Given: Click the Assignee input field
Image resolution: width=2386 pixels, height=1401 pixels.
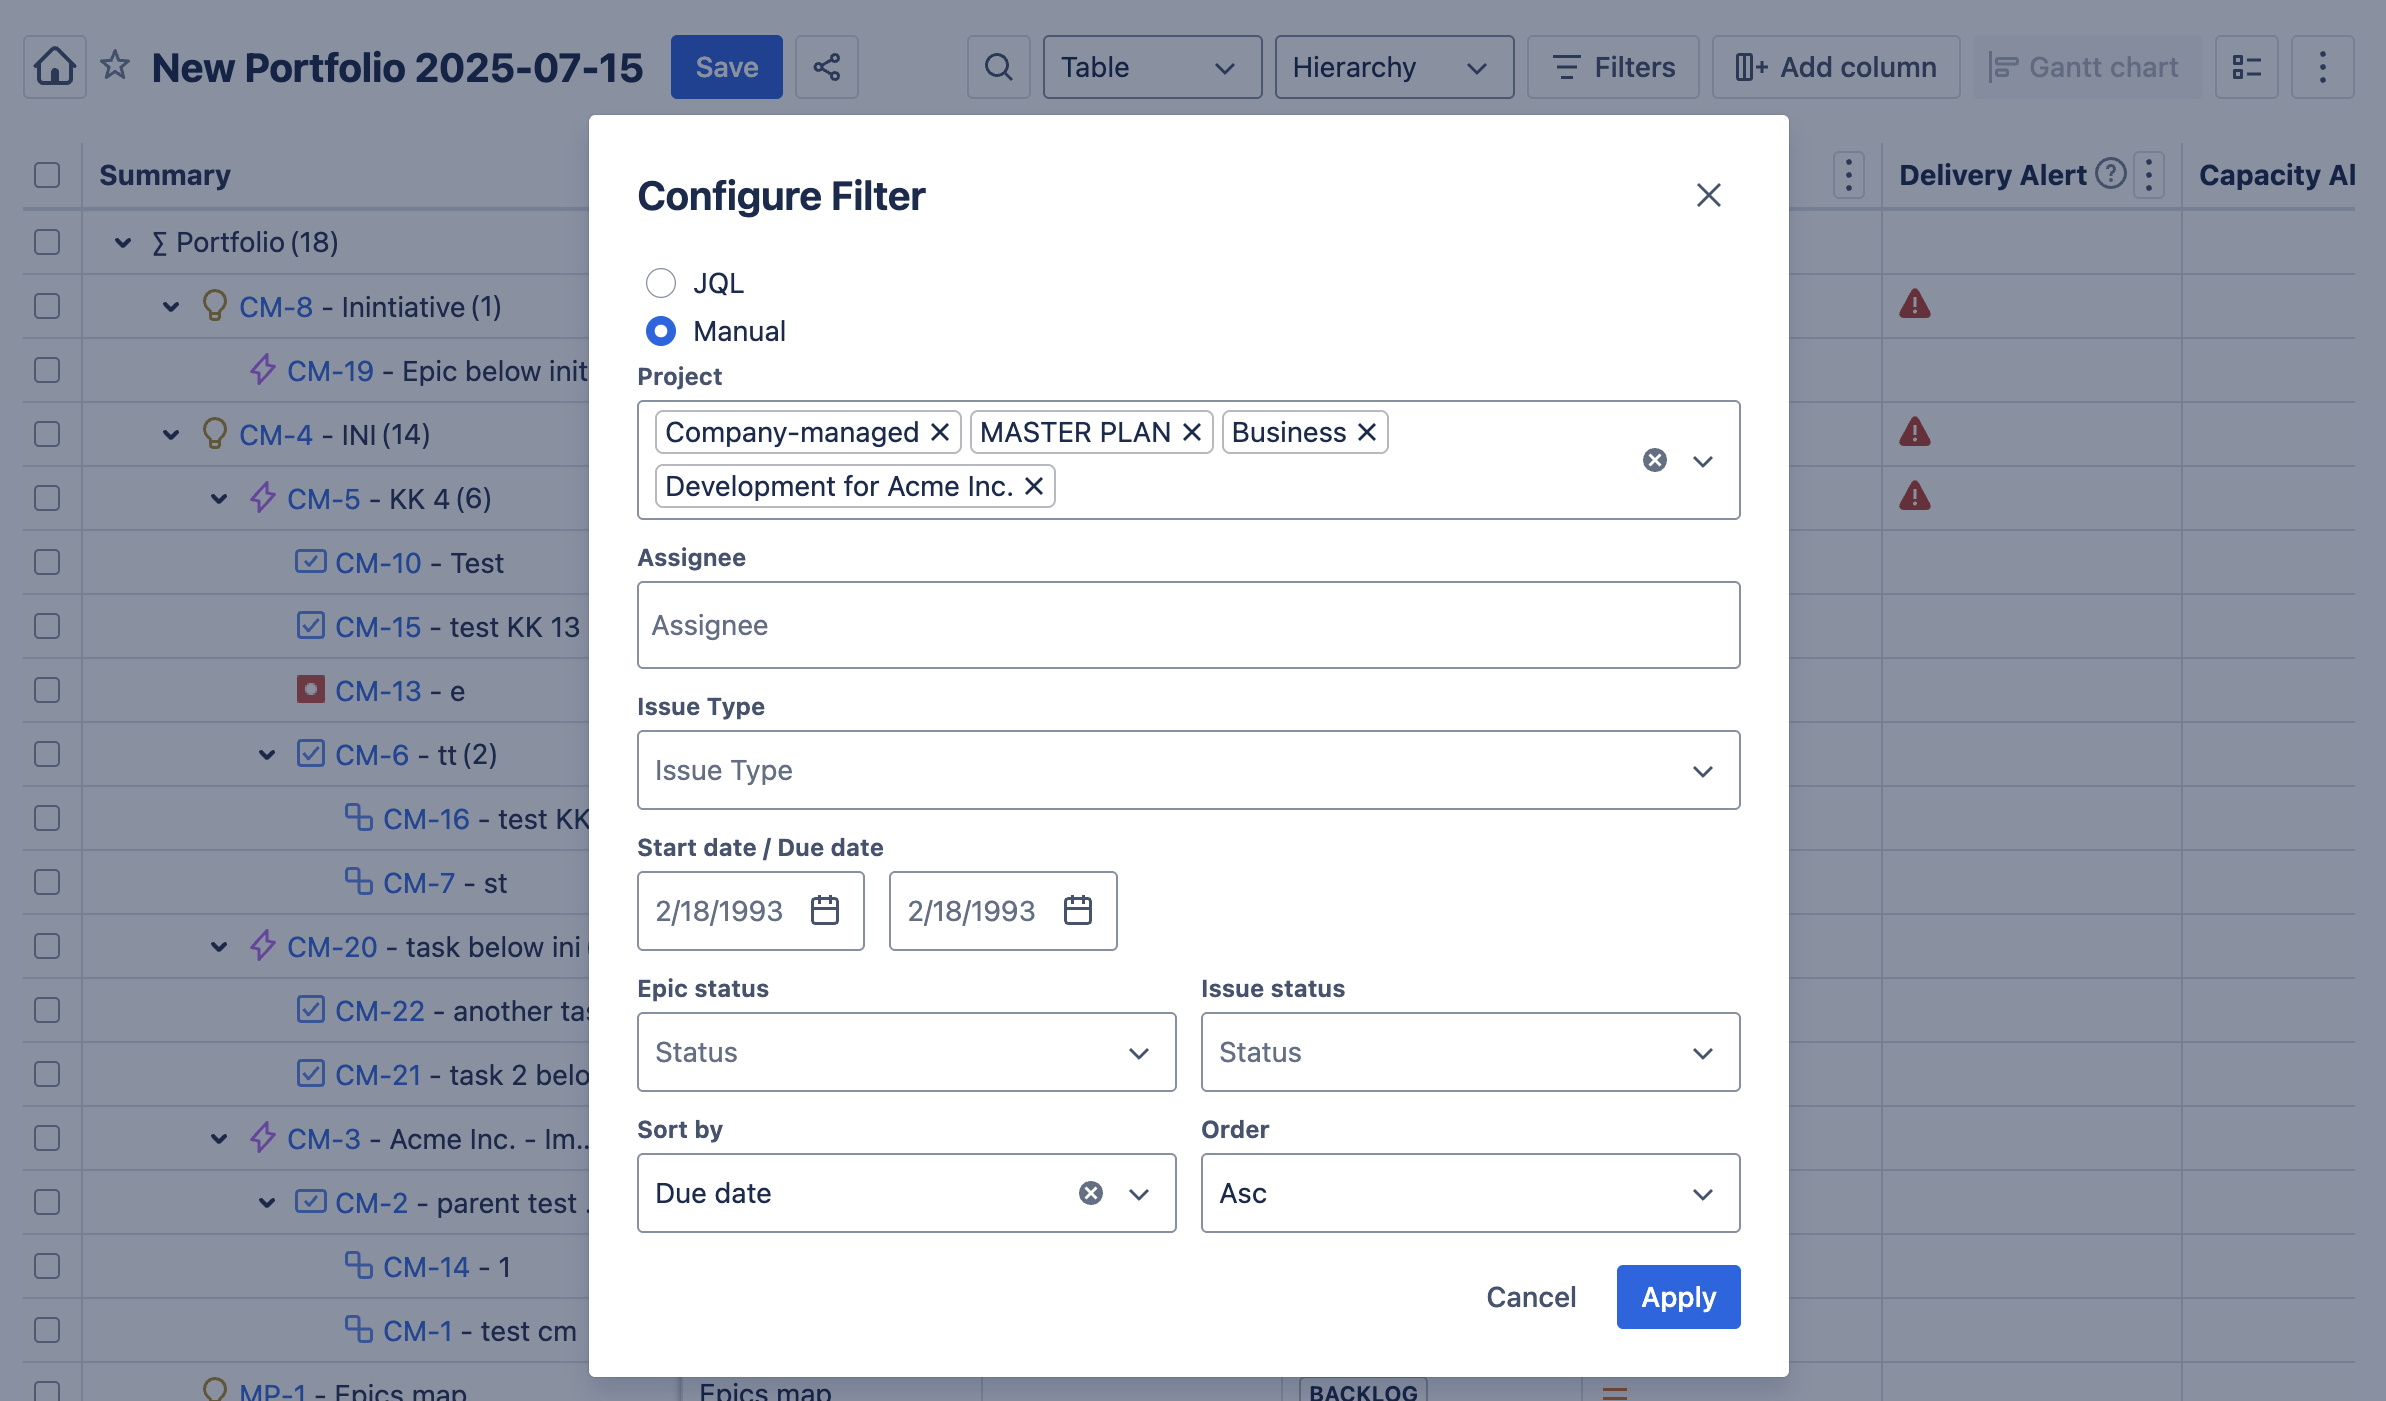Looking at the screenshot, I should [x=1188, y=625].
